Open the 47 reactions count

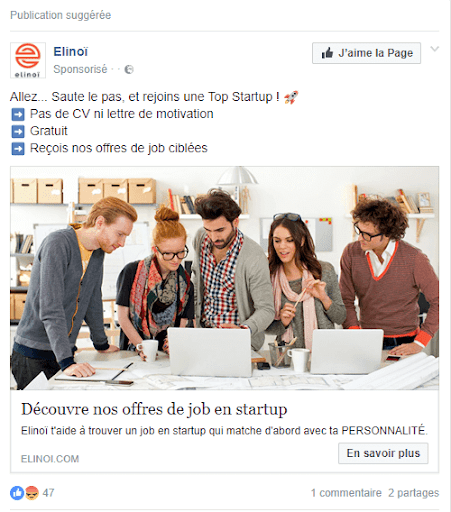[x=48, y=493]
